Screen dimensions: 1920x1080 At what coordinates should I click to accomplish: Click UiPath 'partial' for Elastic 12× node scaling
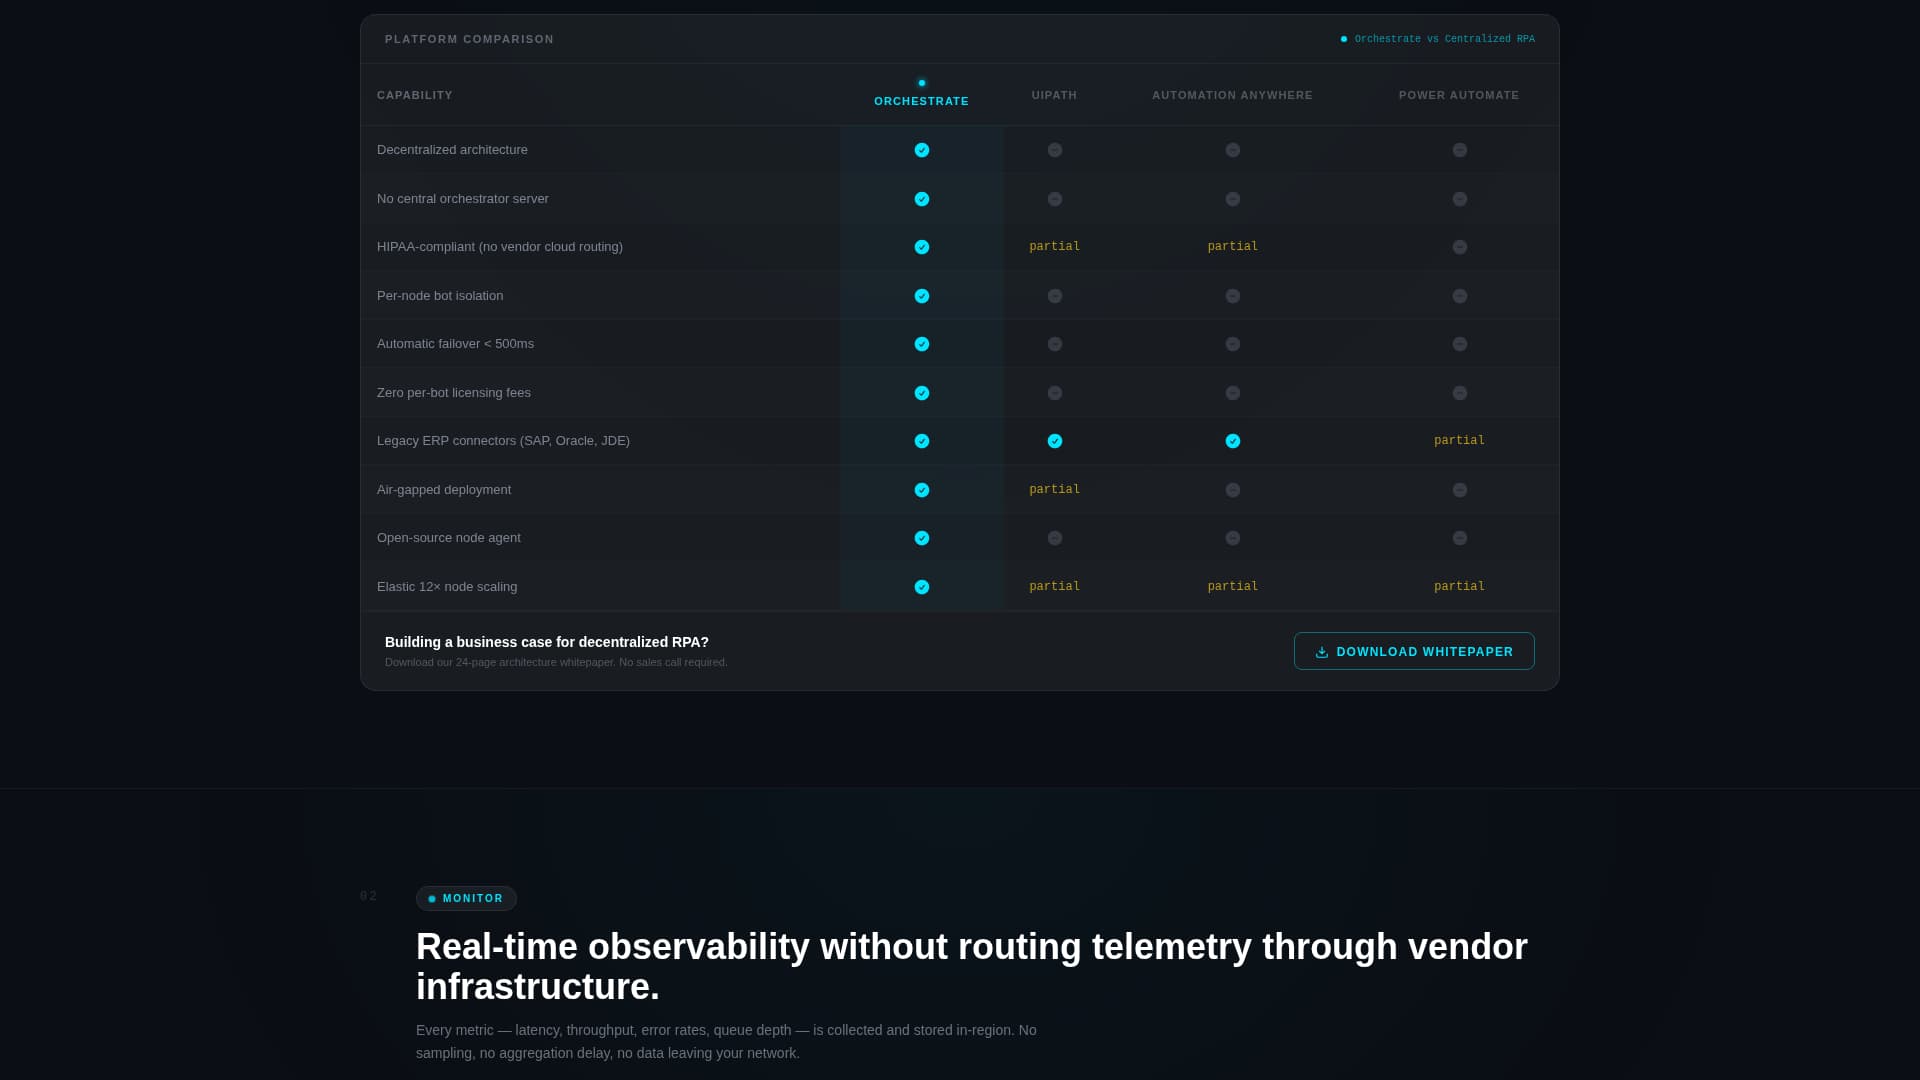[x=1054, y=586]
